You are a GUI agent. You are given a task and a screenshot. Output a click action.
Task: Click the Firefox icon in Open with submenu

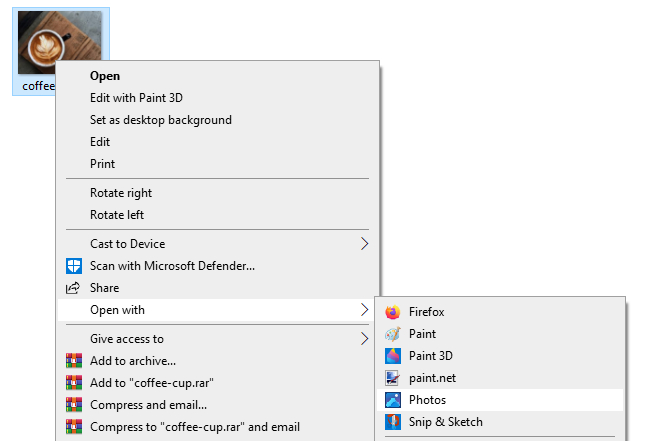[393, 312]
